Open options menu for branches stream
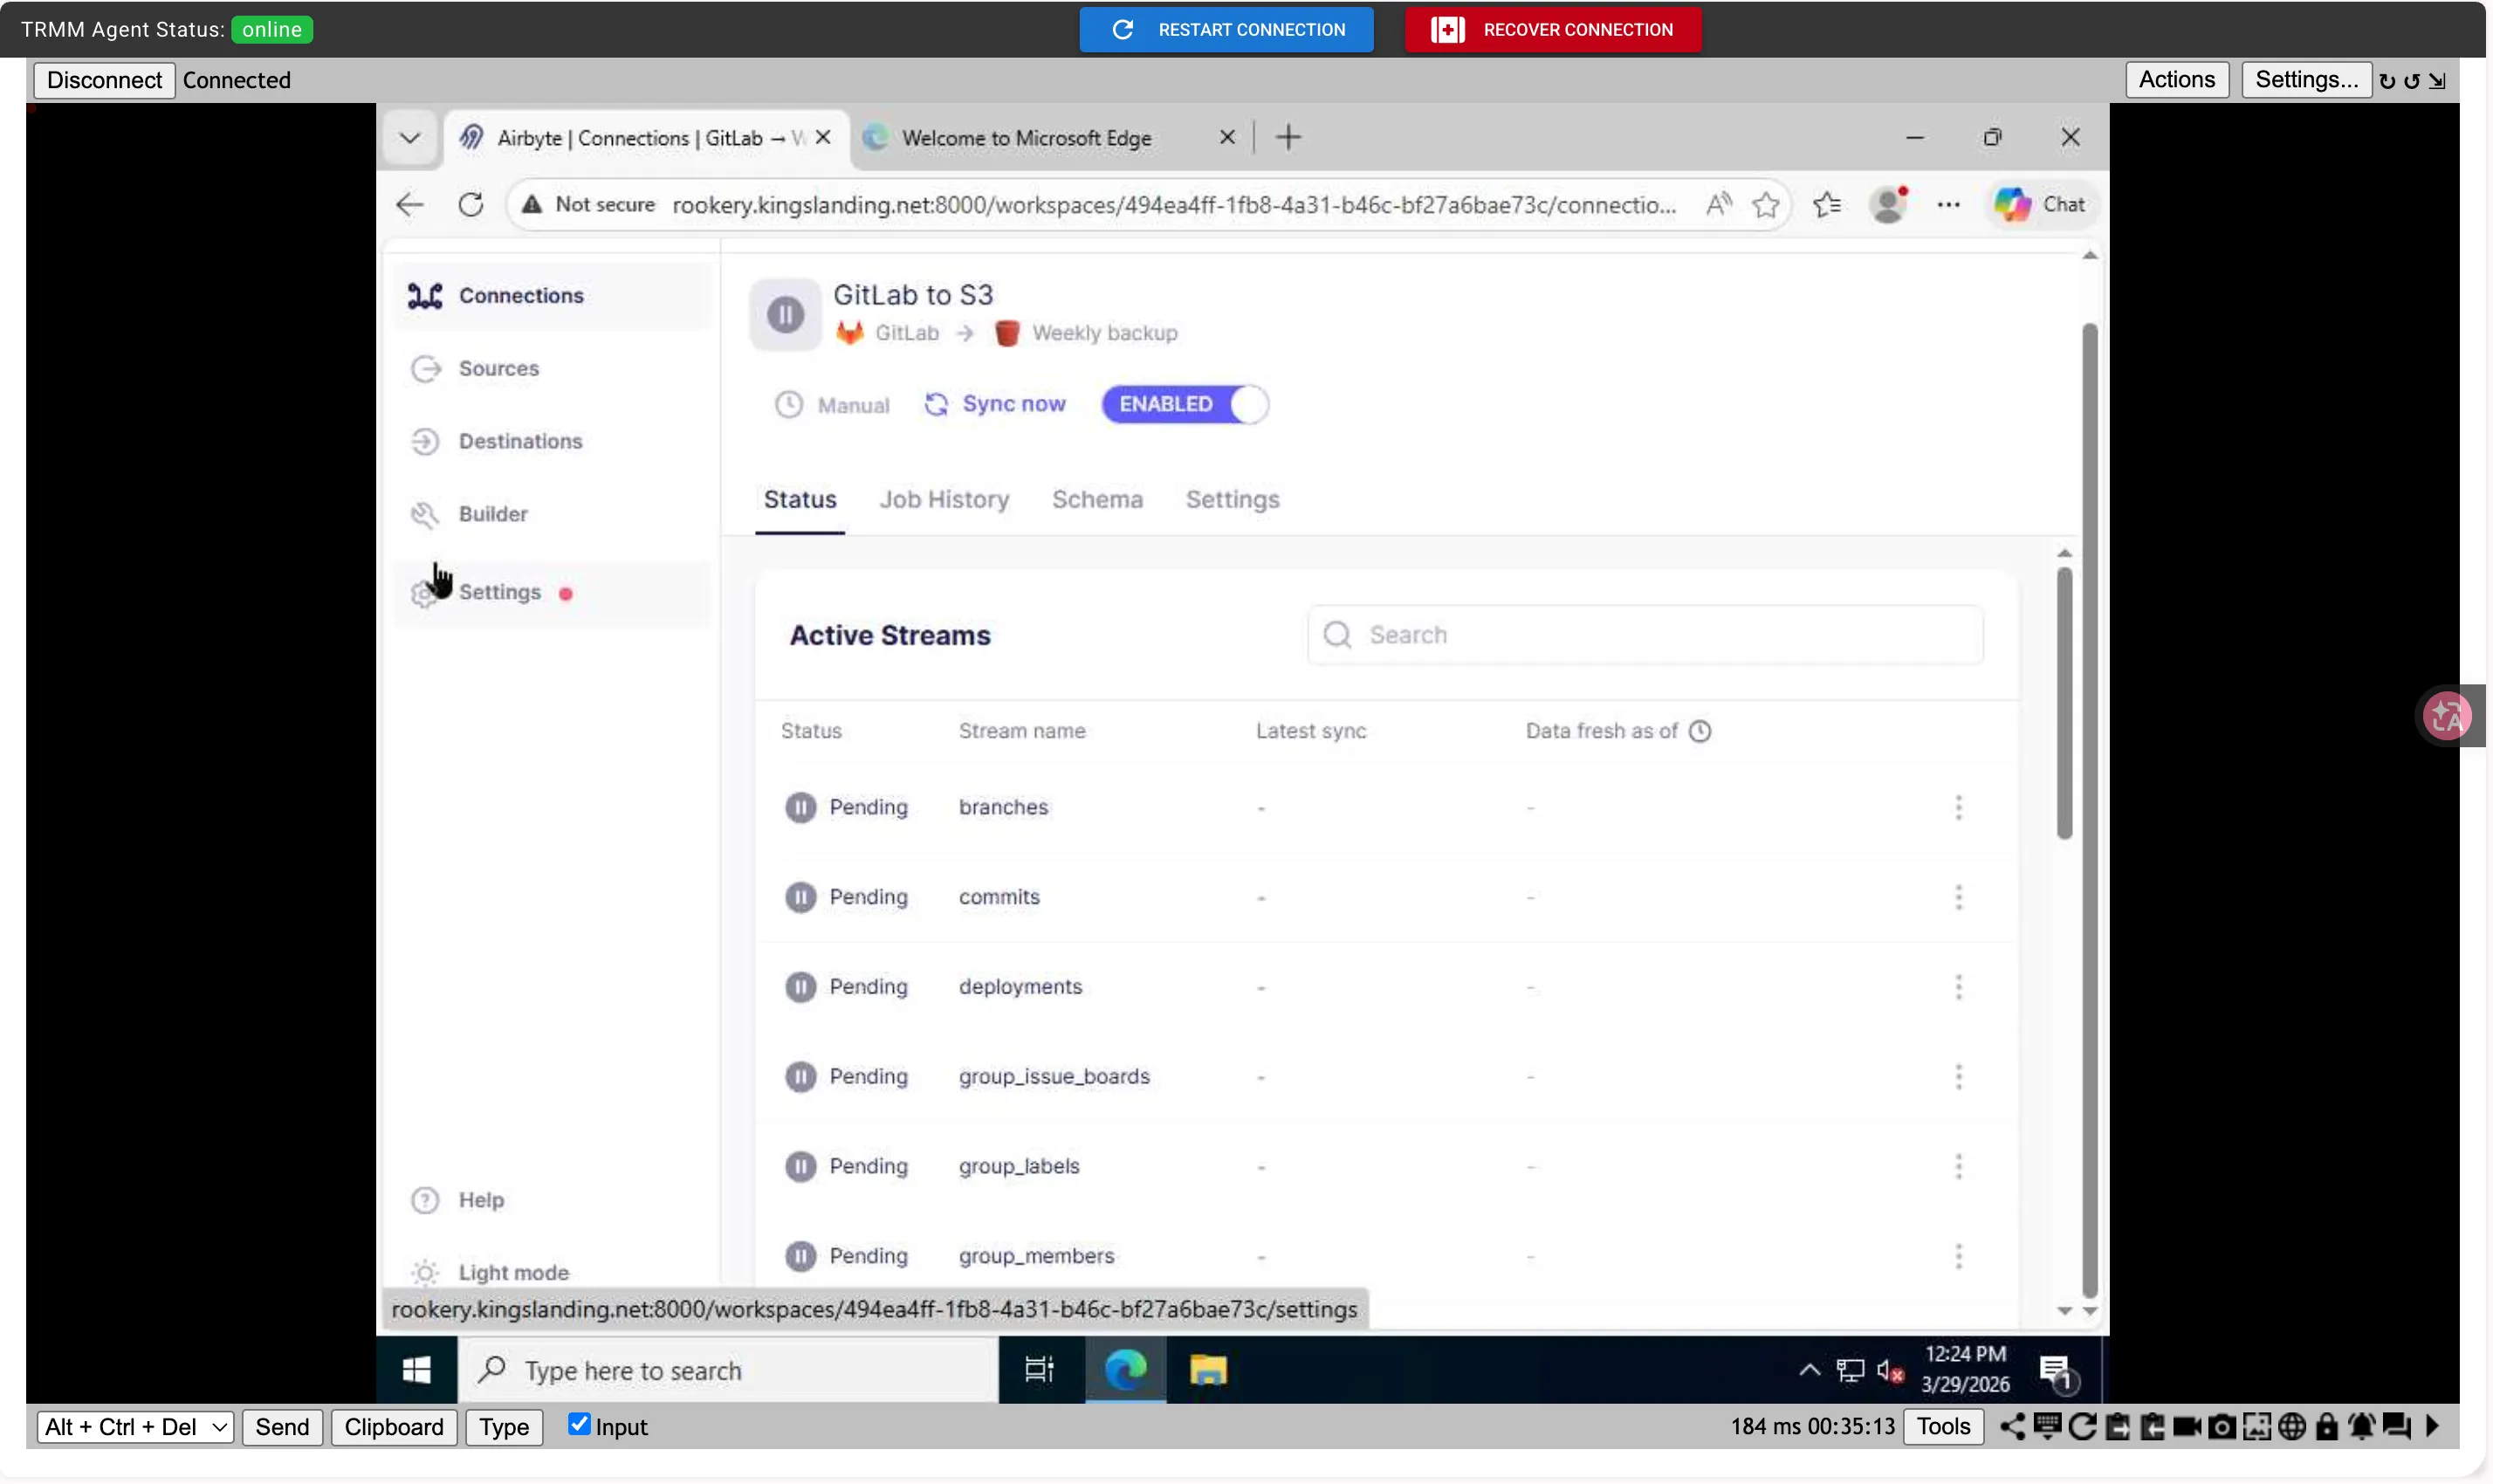The width and height of the screenshot is (2493, 1484). [1958, 807]
